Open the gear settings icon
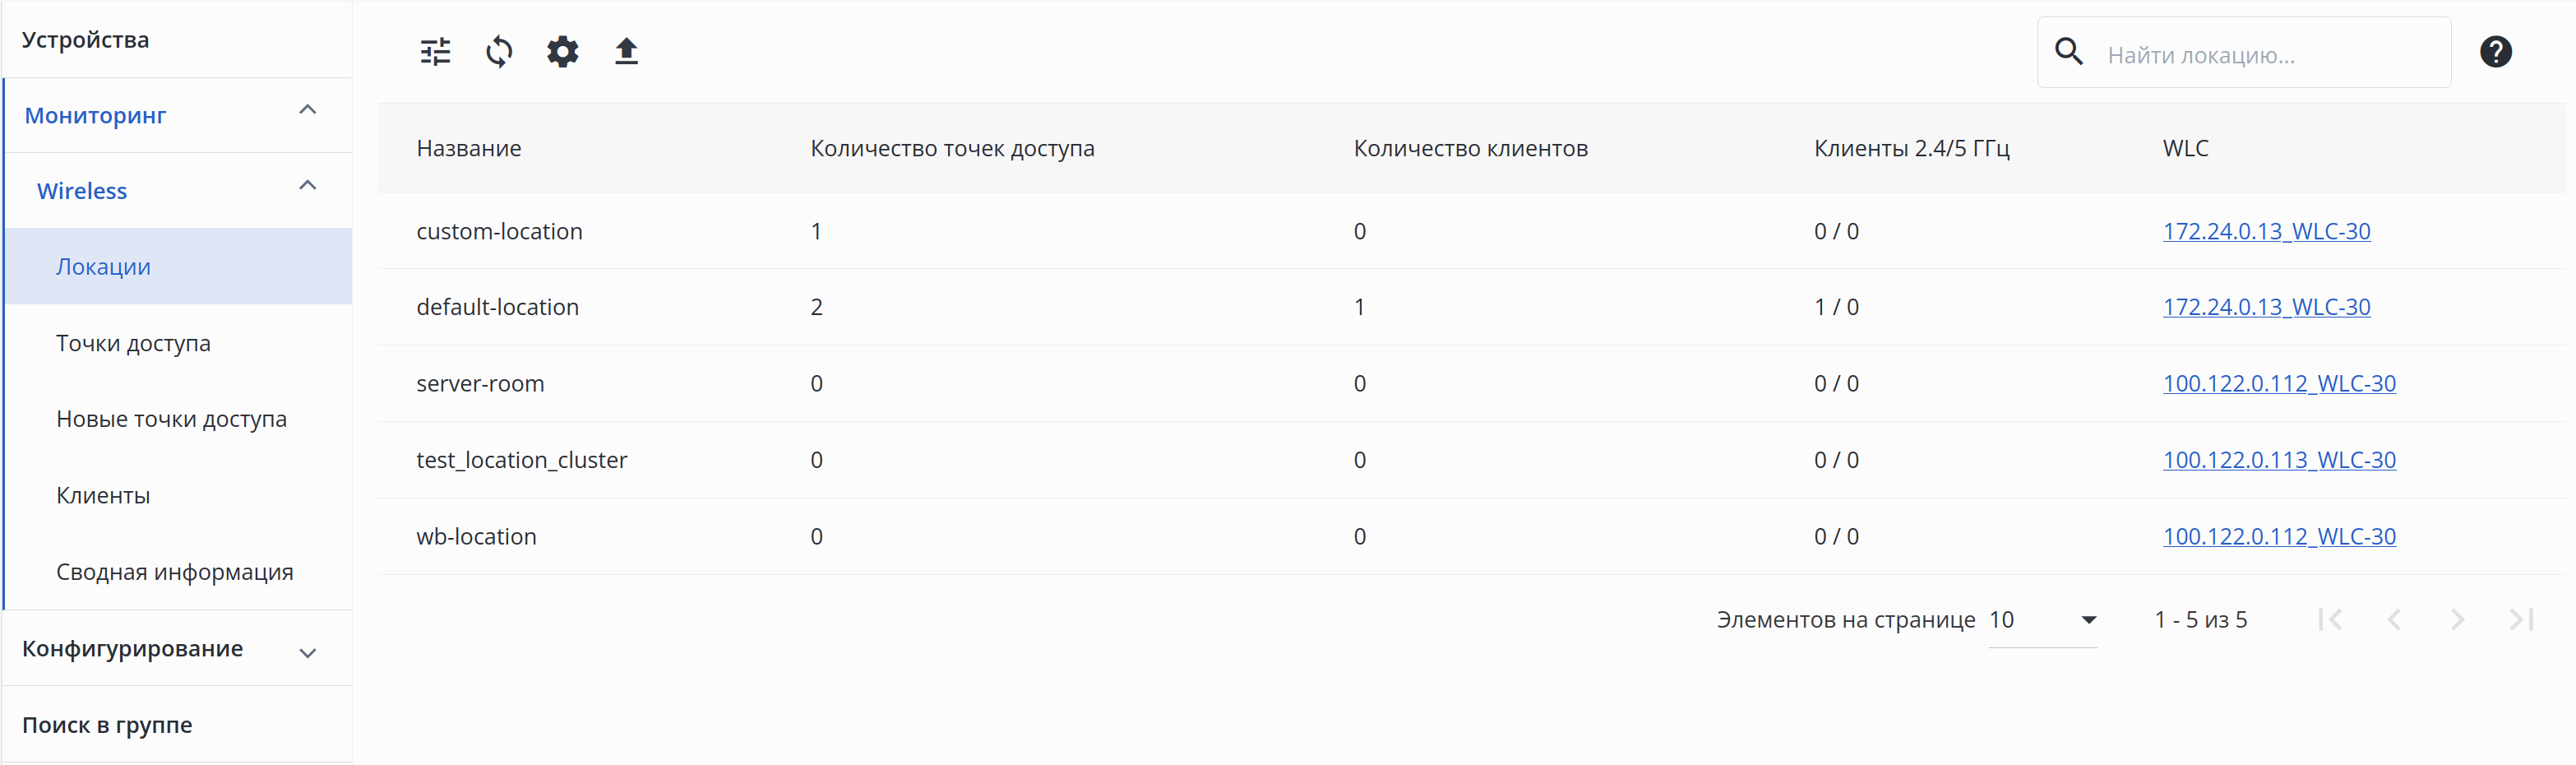The image size is (2576, 765). point(563,51)
